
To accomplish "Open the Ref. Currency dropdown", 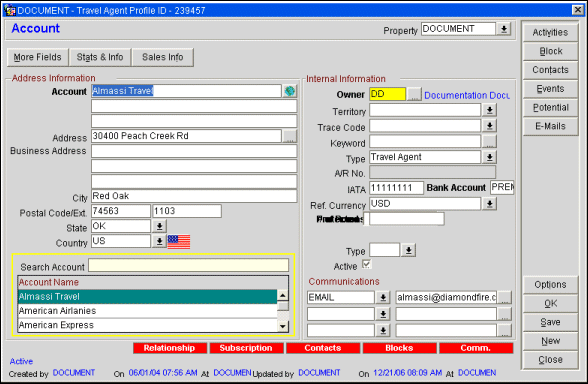I will [489, 204].
